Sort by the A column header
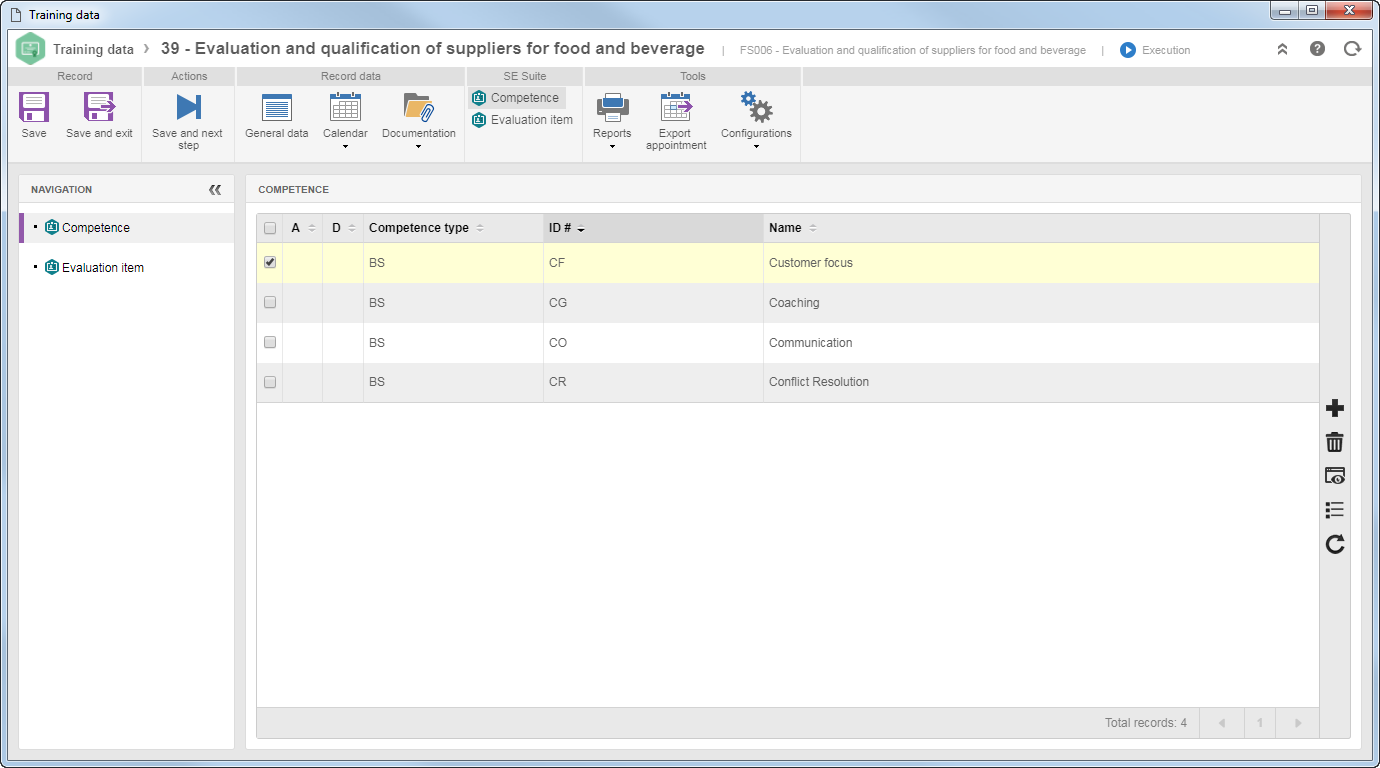 tap(303, 228)
